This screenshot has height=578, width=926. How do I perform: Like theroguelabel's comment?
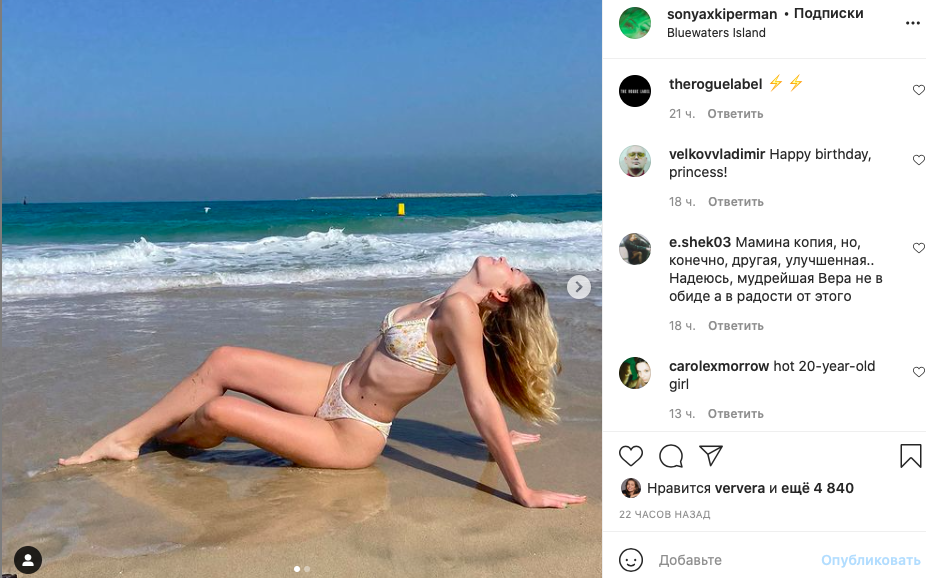[918, 90]
